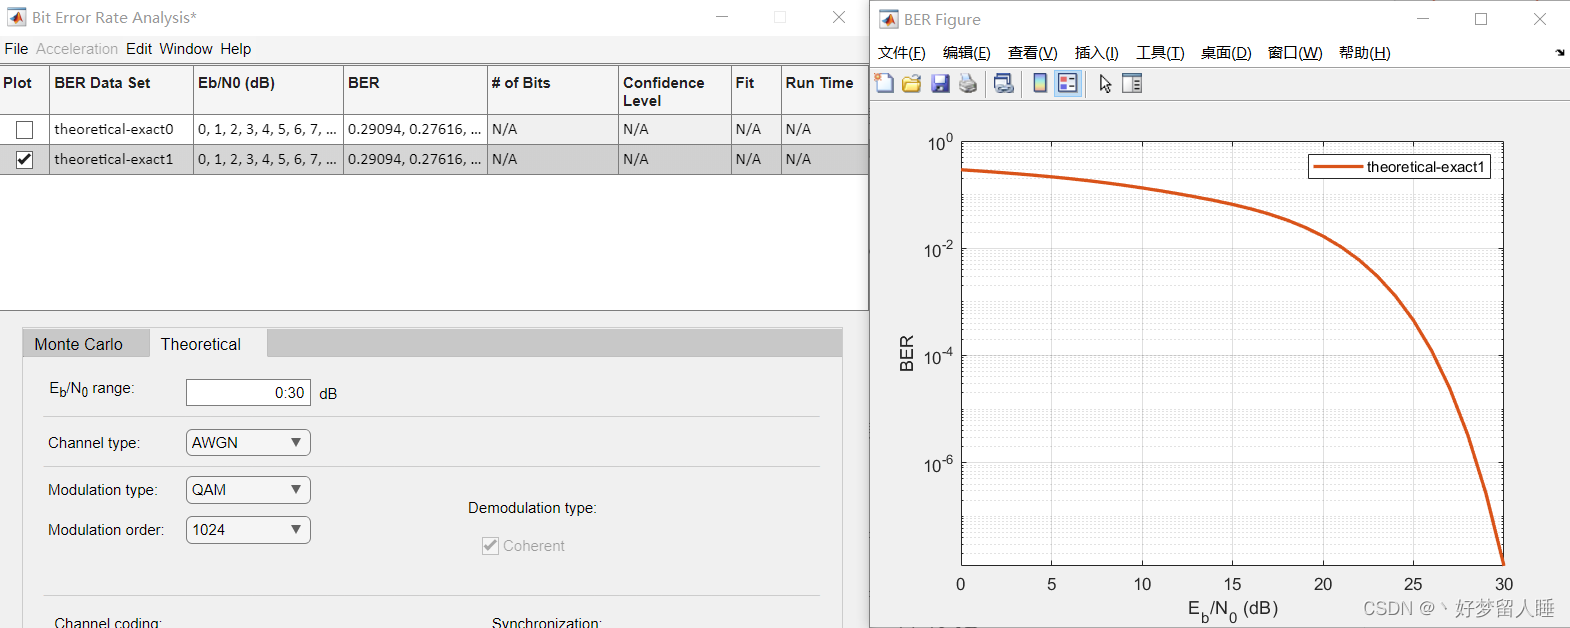Click the BER column header
Viewport: 1570px width, 628px height.
(x=415, y=89)
